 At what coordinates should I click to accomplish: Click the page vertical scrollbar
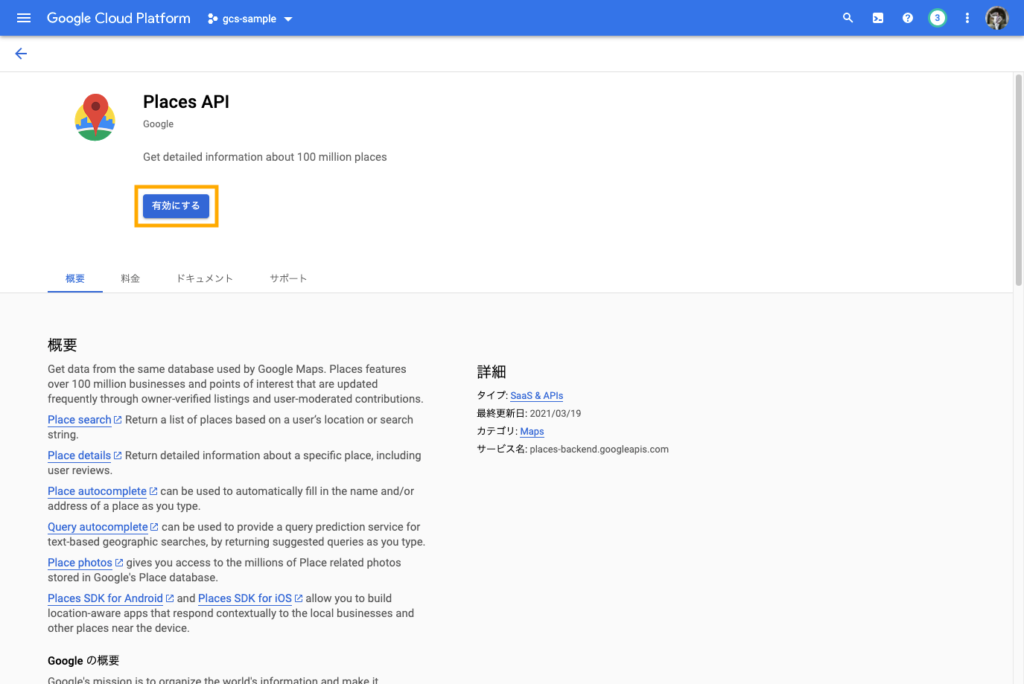pos(1018,180)
